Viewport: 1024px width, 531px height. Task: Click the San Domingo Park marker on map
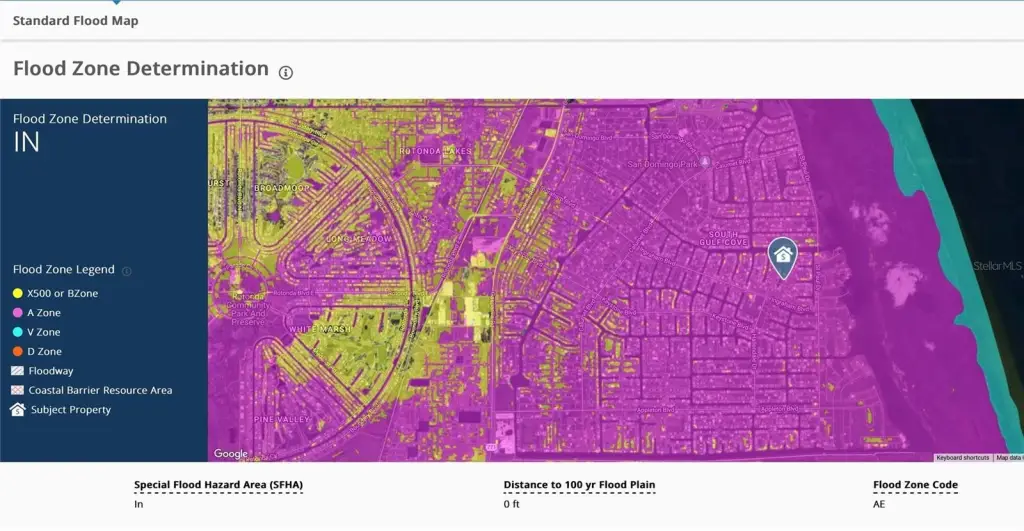705,162
